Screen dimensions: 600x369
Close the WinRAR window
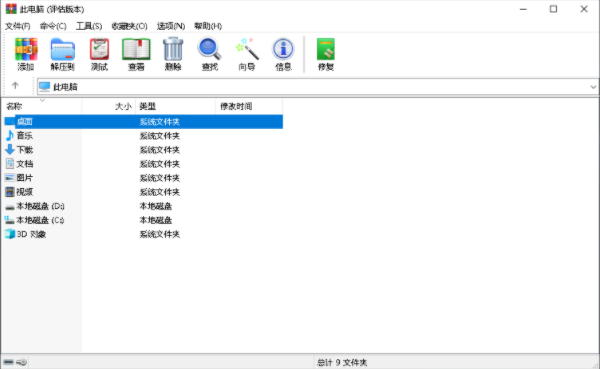[x=584, y=9]
